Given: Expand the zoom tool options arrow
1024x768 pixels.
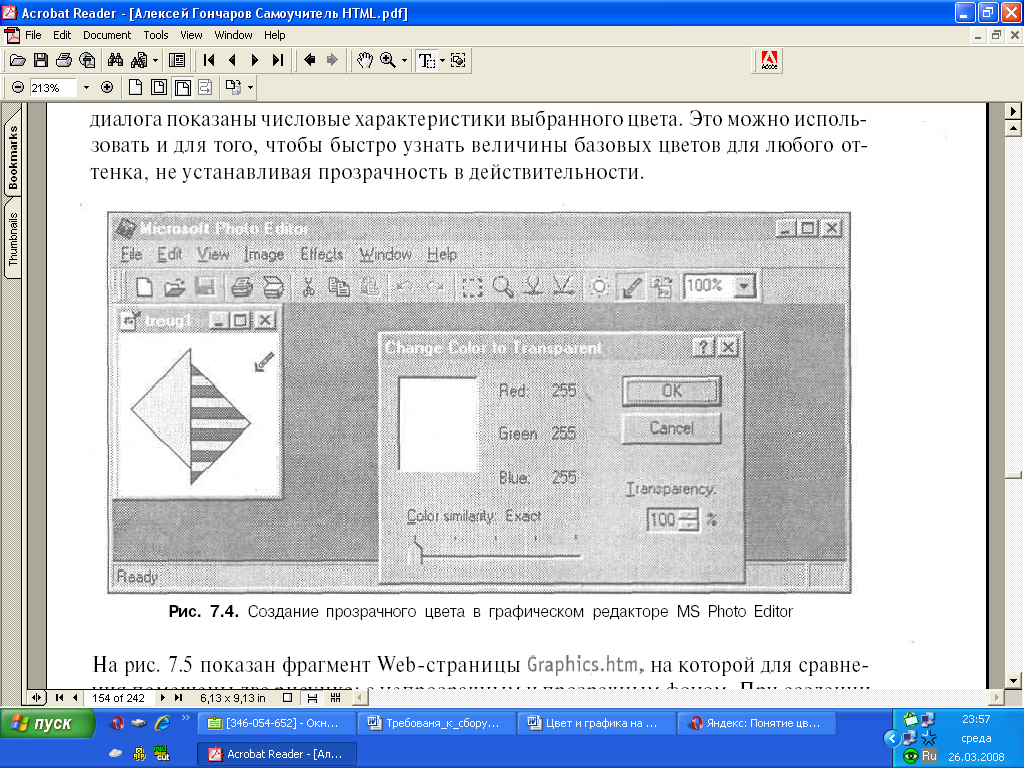Looking at the screenshot, I should point(404,61).
